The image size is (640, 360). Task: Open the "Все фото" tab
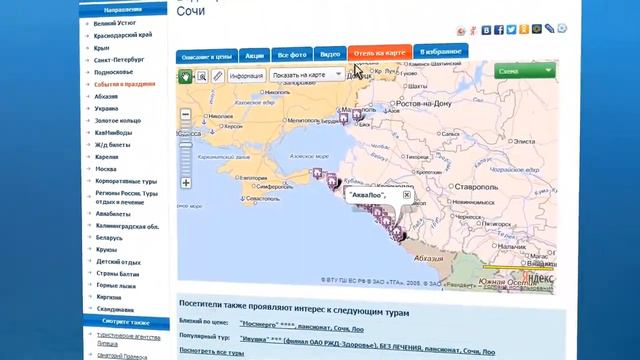[x=292, y=55]
